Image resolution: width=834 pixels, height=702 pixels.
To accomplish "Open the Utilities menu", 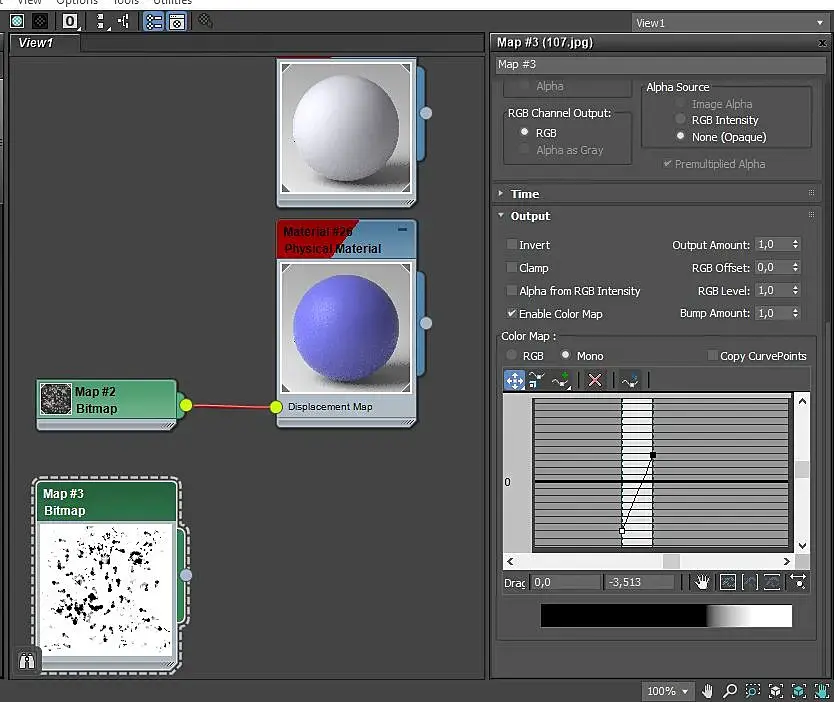I will coord(172,2).
